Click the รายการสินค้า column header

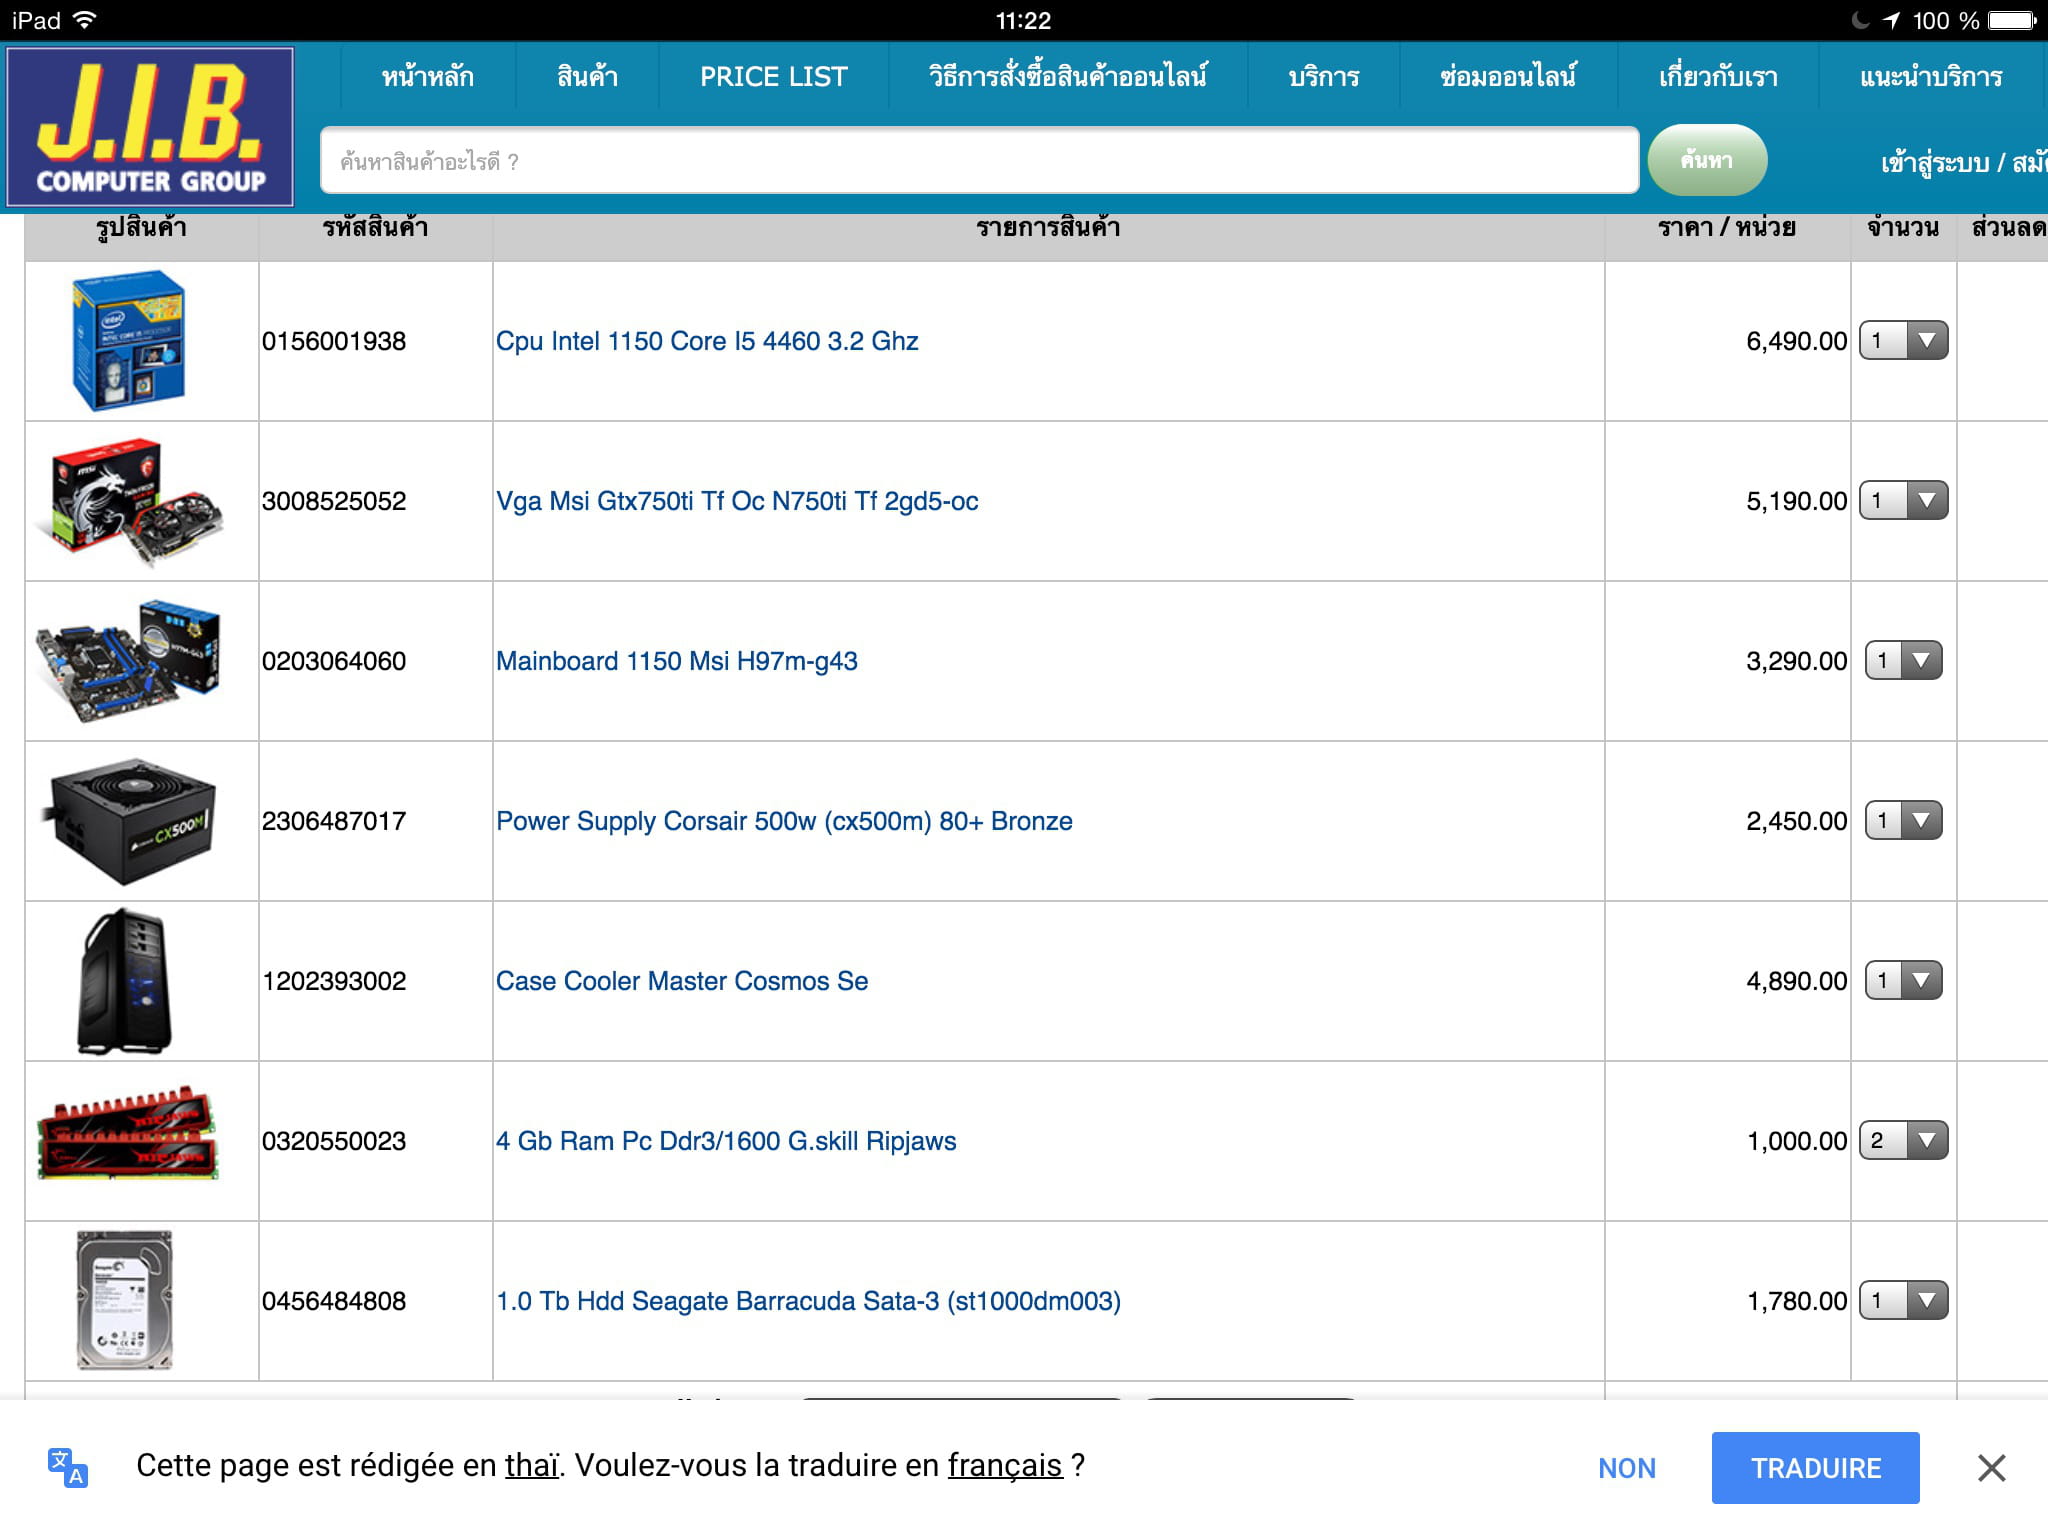[1048, 228]
